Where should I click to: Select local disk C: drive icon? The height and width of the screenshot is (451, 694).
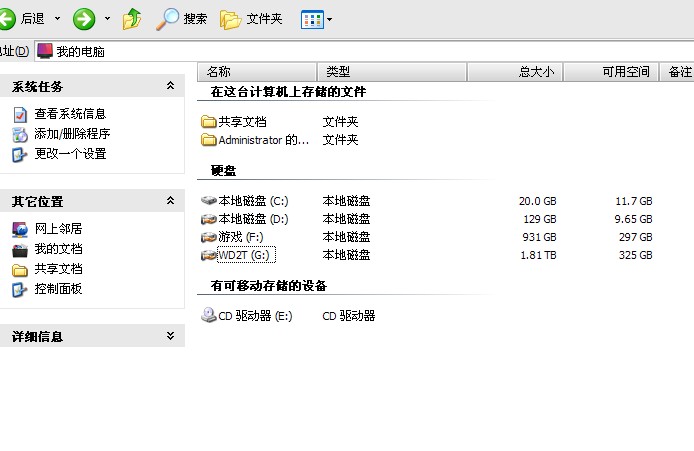click(x=209, y=201)
